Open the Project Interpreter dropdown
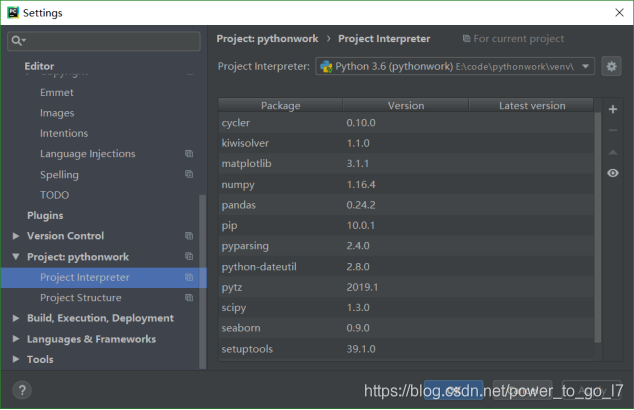 [x=455, y=66]
